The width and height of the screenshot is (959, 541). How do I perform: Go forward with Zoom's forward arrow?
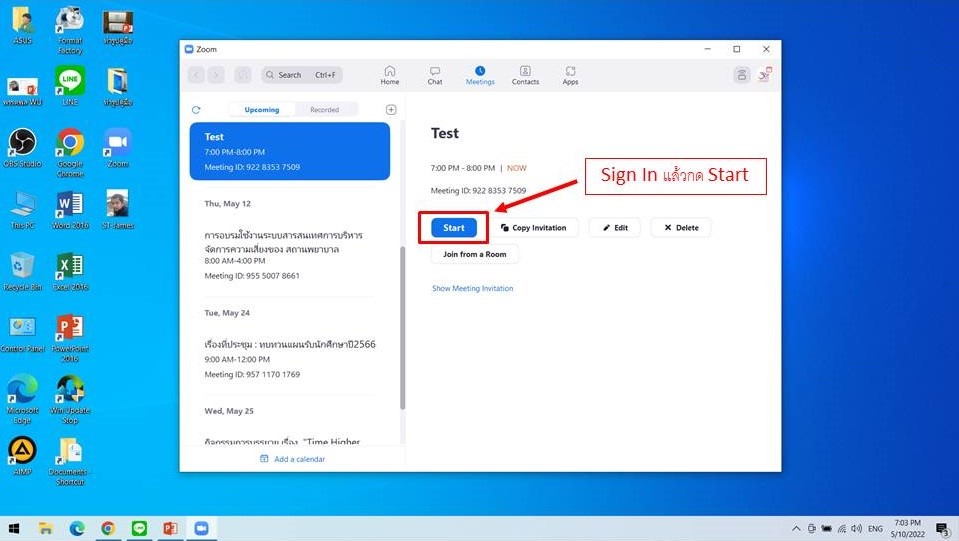coord(216,75)
